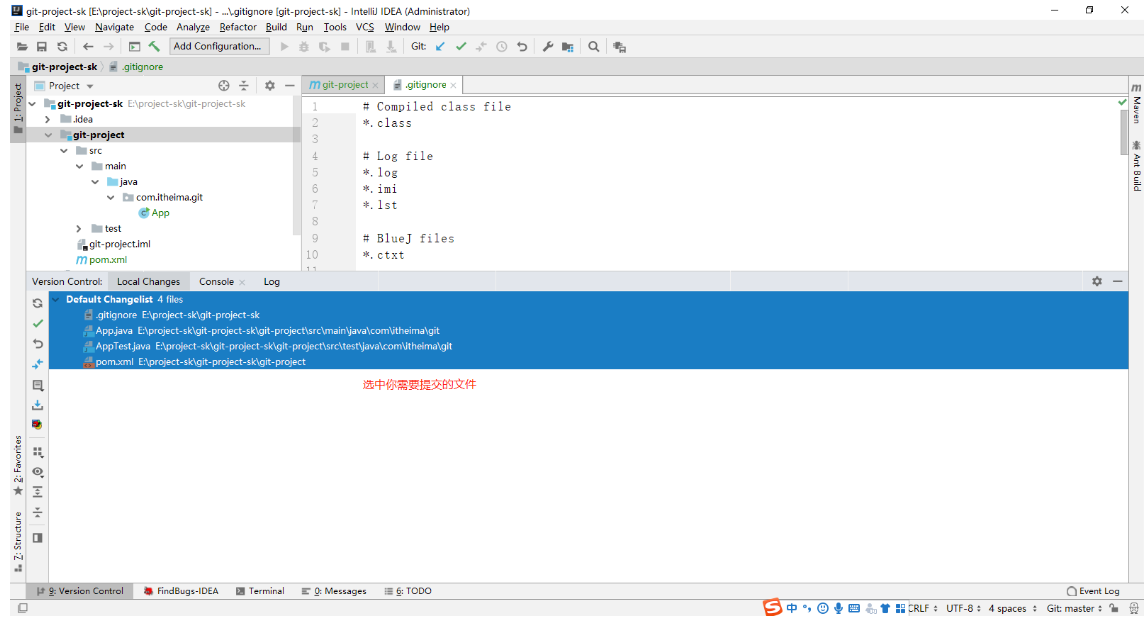Open the Event Log

[x=1093, y=590]
